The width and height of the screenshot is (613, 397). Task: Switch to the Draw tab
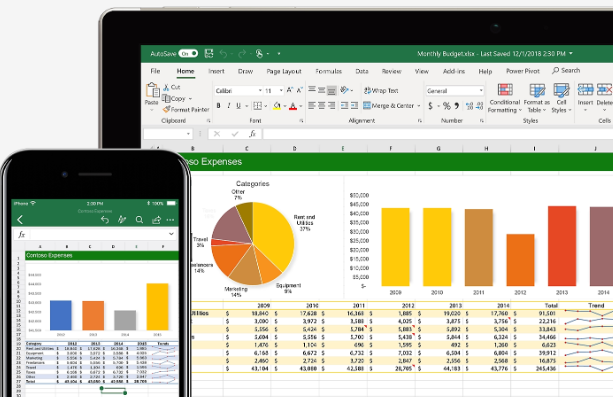(245, 71)
